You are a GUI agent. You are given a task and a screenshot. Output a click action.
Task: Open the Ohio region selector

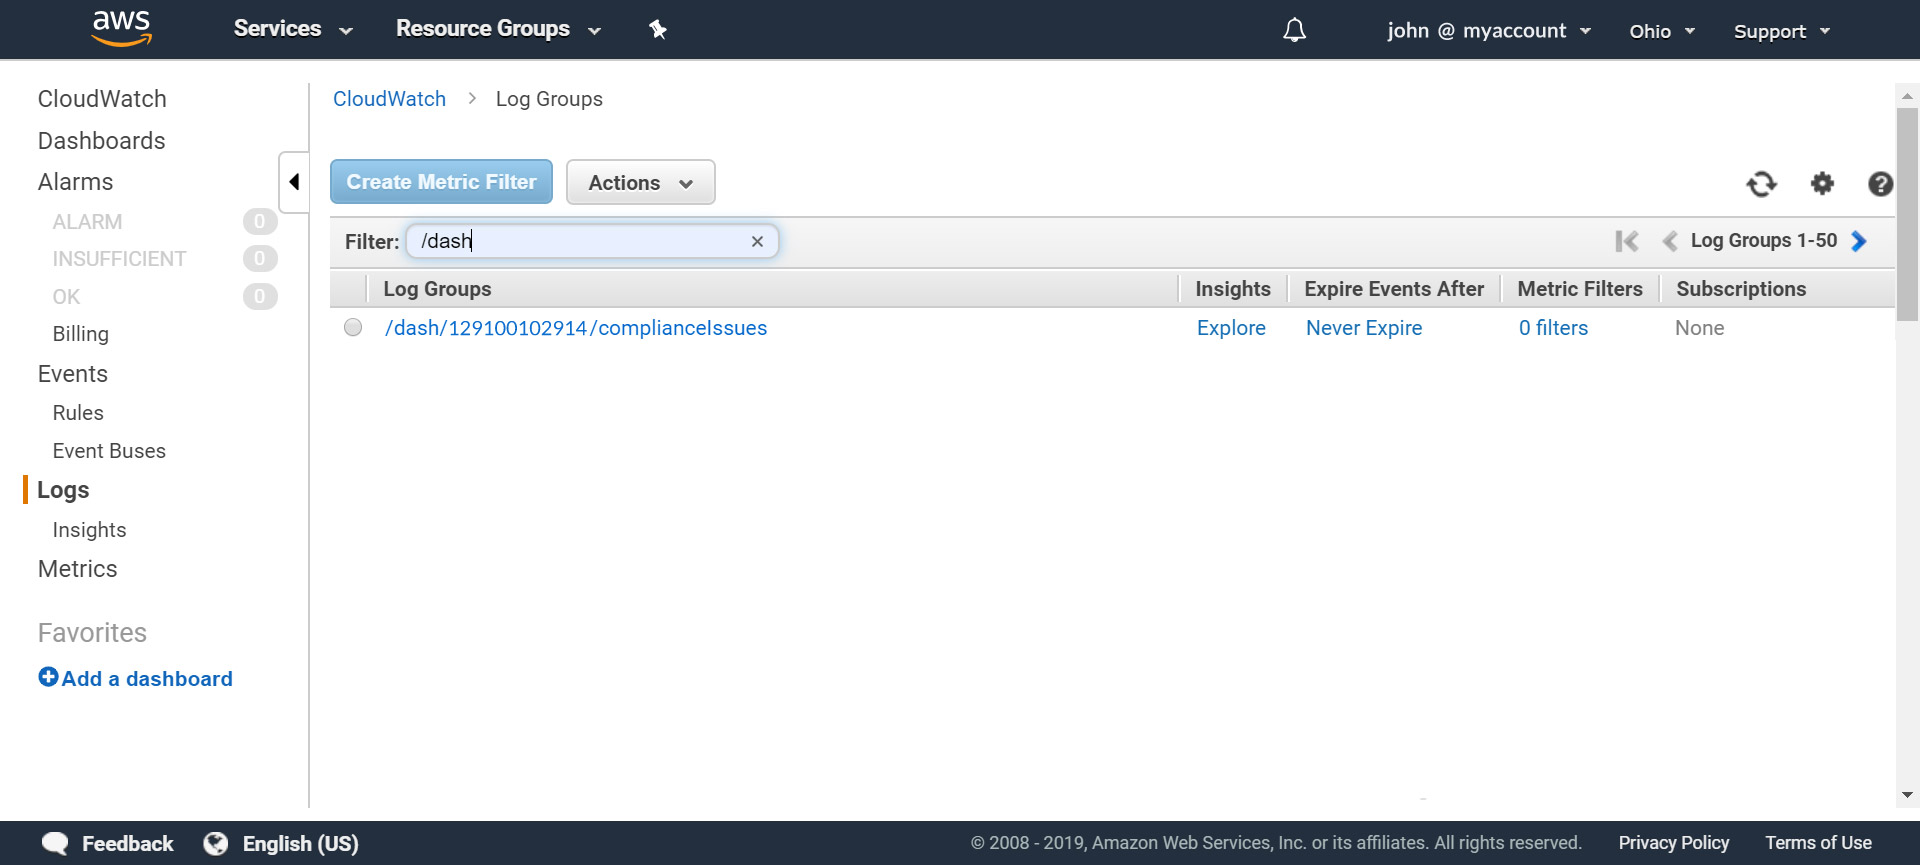coord(1661,31)
